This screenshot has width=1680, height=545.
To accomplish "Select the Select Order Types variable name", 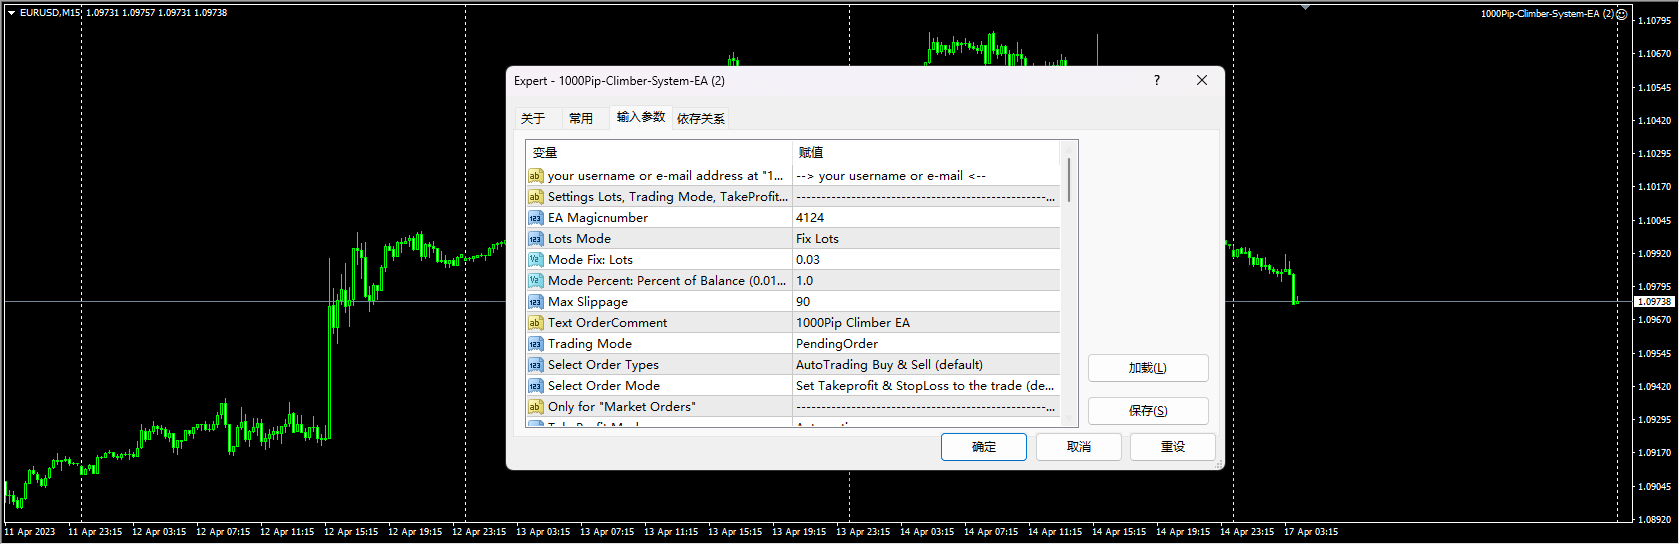I will (x=603, y=365).
